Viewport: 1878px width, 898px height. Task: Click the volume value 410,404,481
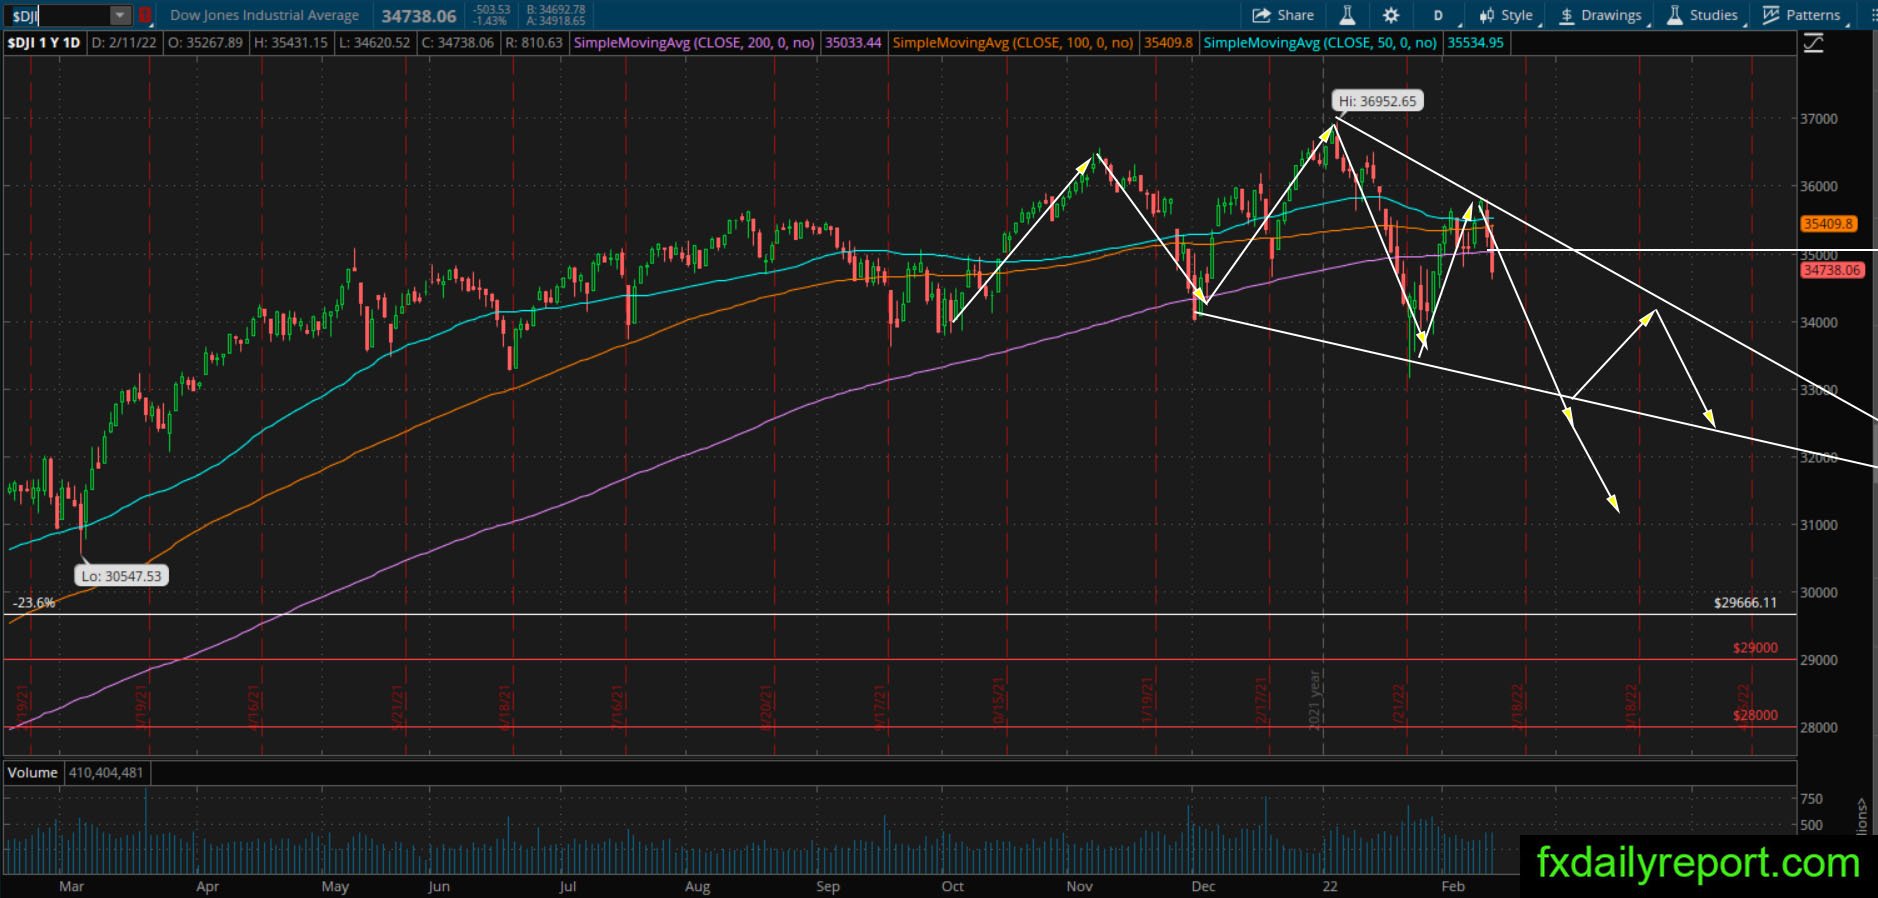[106, 772]
